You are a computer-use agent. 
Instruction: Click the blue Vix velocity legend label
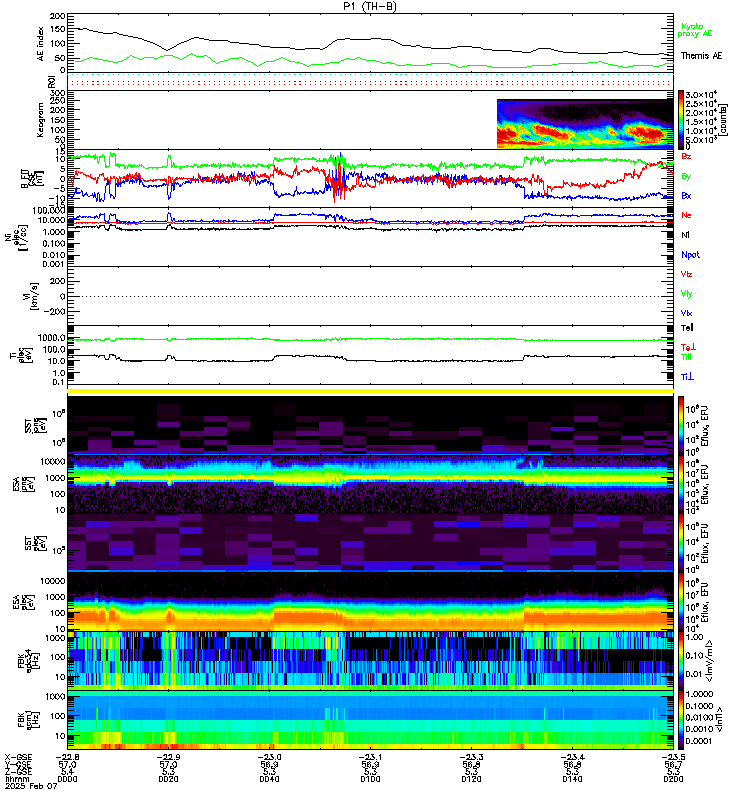point(686,313)
